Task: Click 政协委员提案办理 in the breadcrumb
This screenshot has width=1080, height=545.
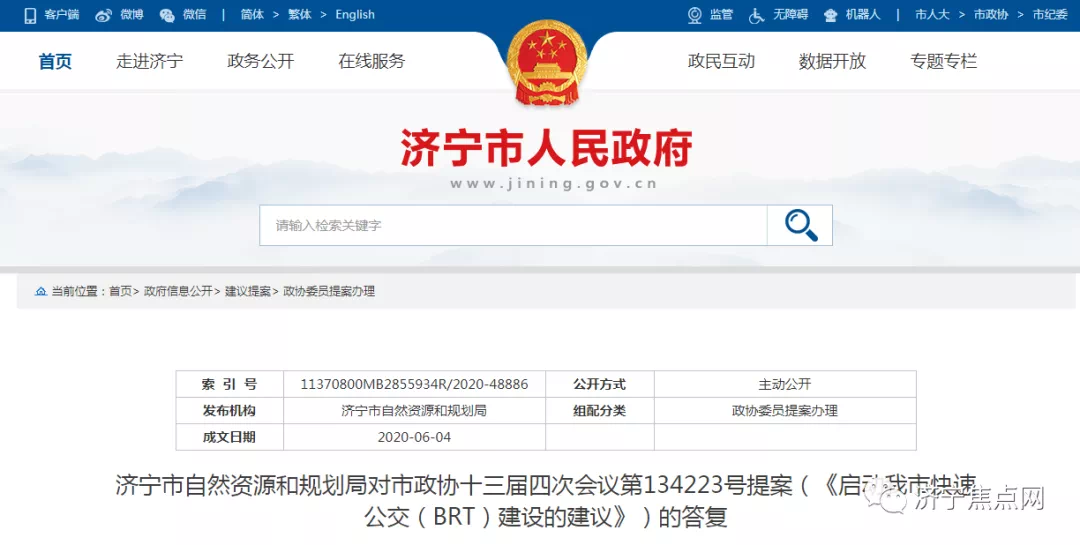Action: [x=329, y=291]
